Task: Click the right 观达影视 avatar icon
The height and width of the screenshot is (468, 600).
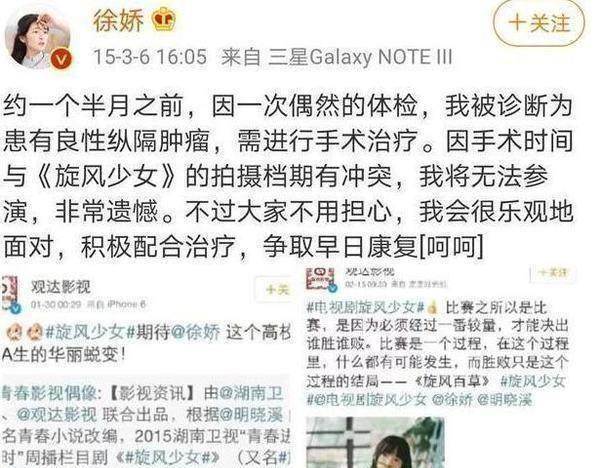Action: (x=321, y=279)
